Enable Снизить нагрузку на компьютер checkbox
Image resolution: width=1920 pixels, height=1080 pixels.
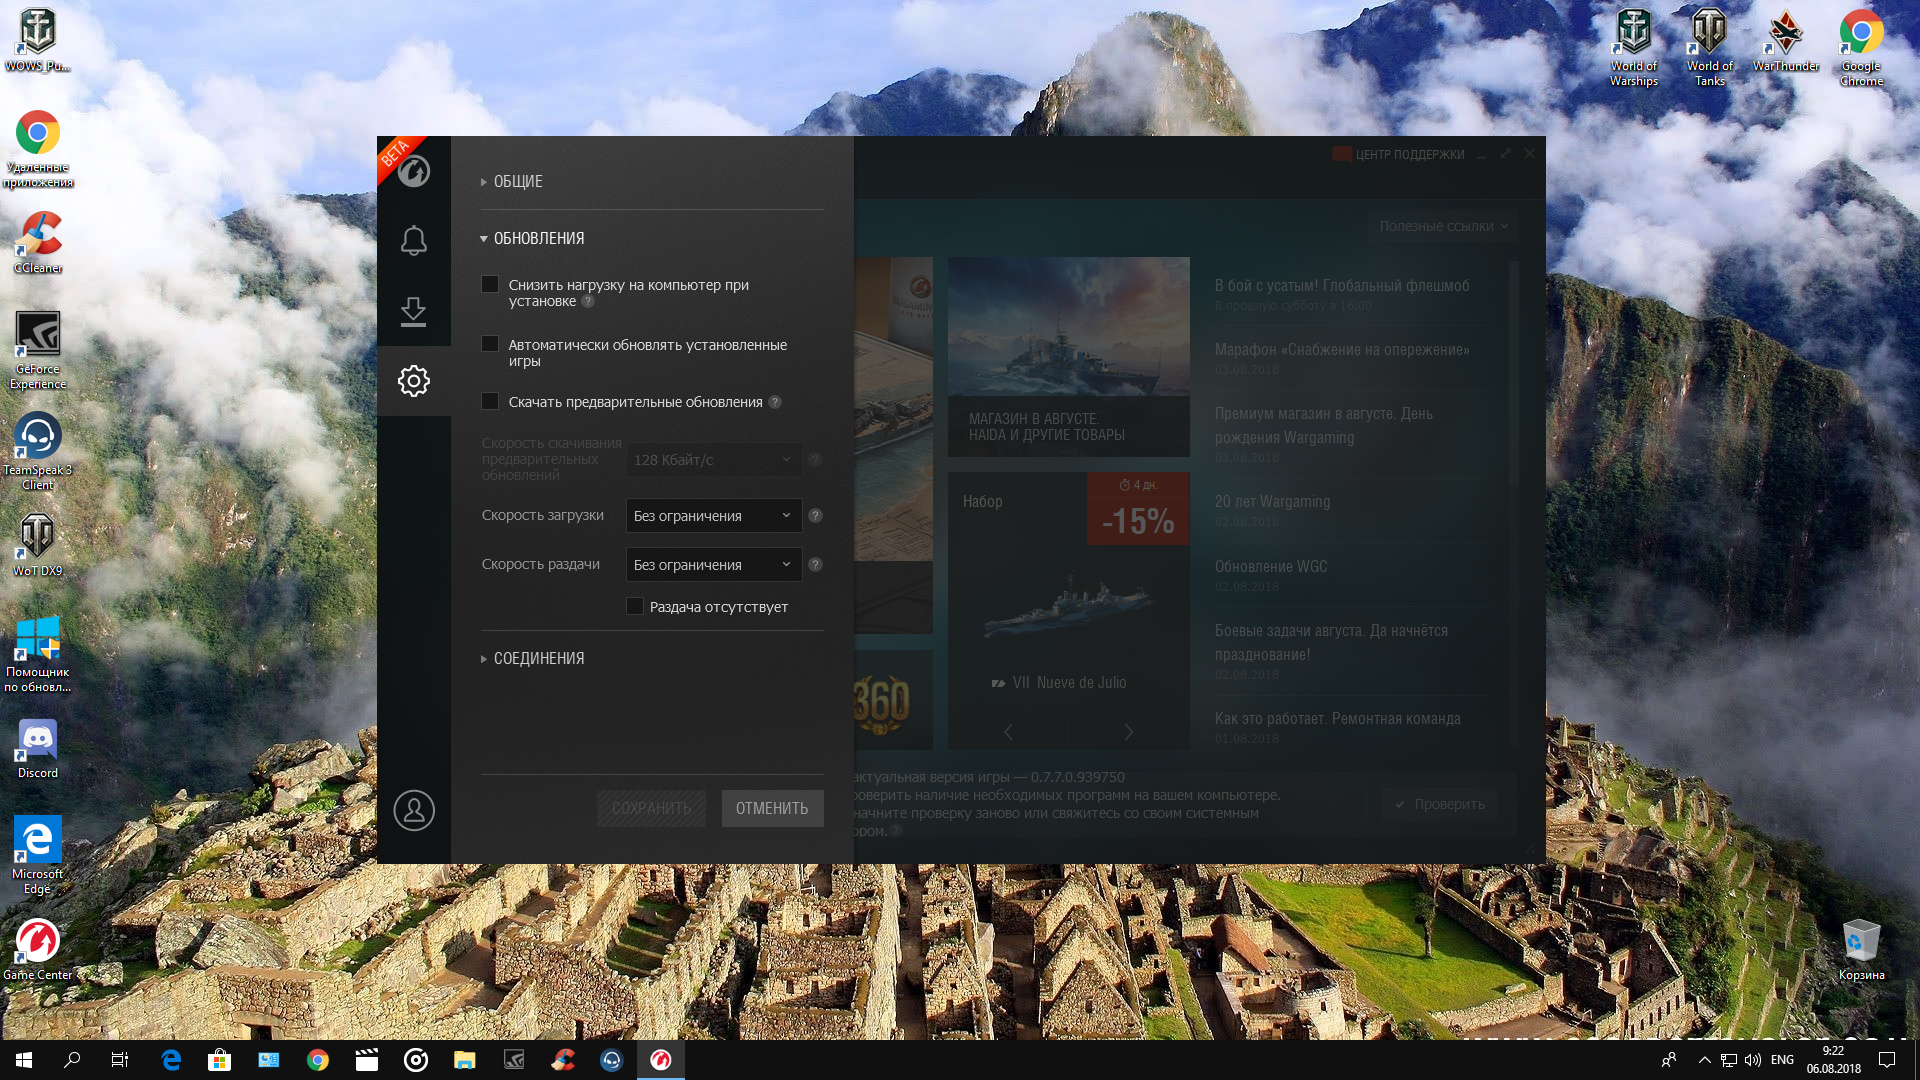tap(490, 285)
